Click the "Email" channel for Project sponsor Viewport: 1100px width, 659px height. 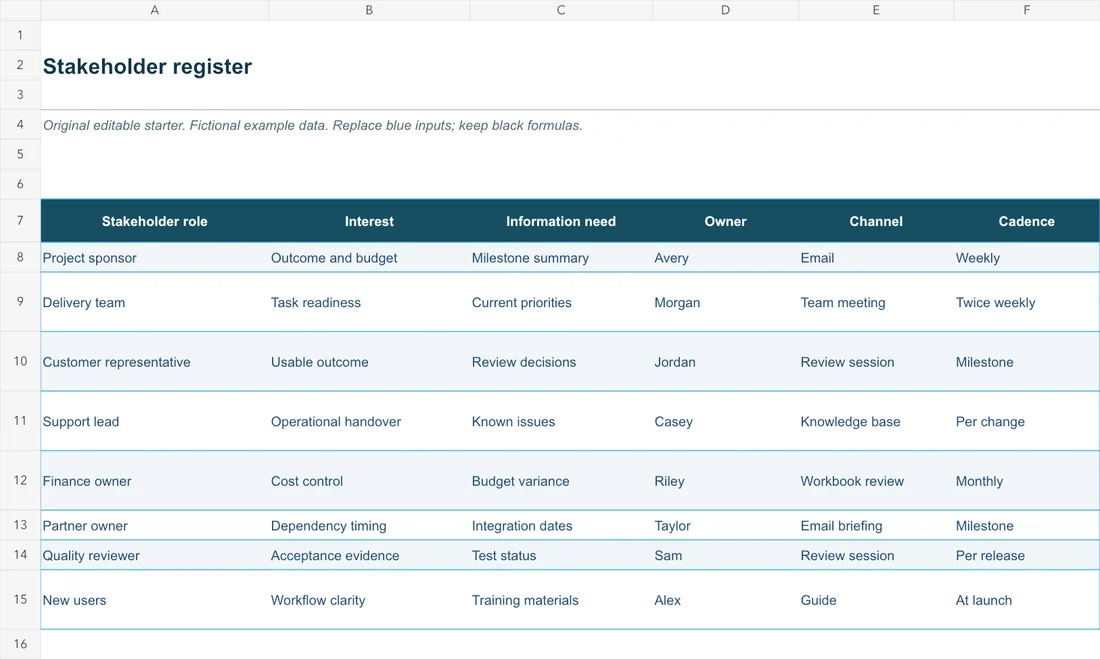876,258
